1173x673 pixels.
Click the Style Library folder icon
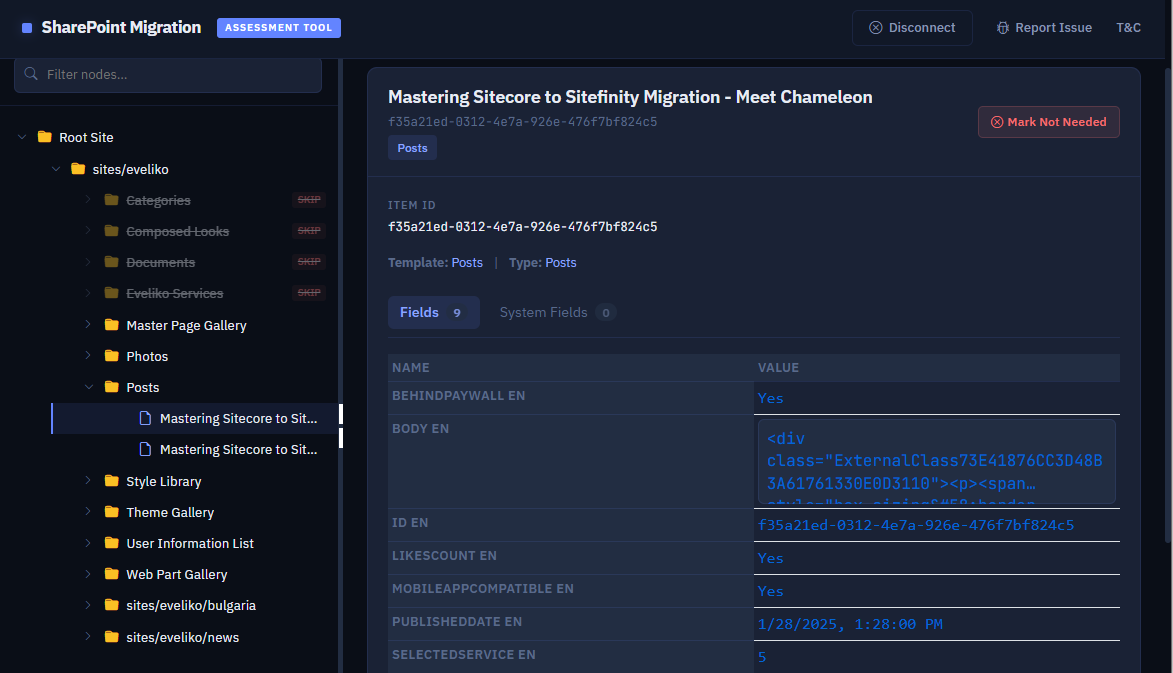pyautogui.click(x=111, y=481)
